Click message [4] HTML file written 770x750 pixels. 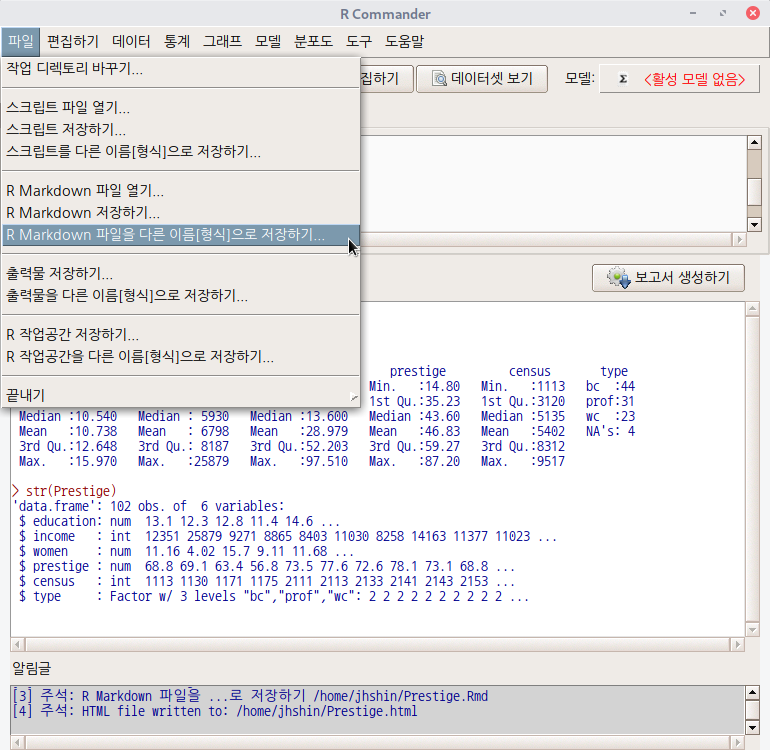(x=215, y=711)
